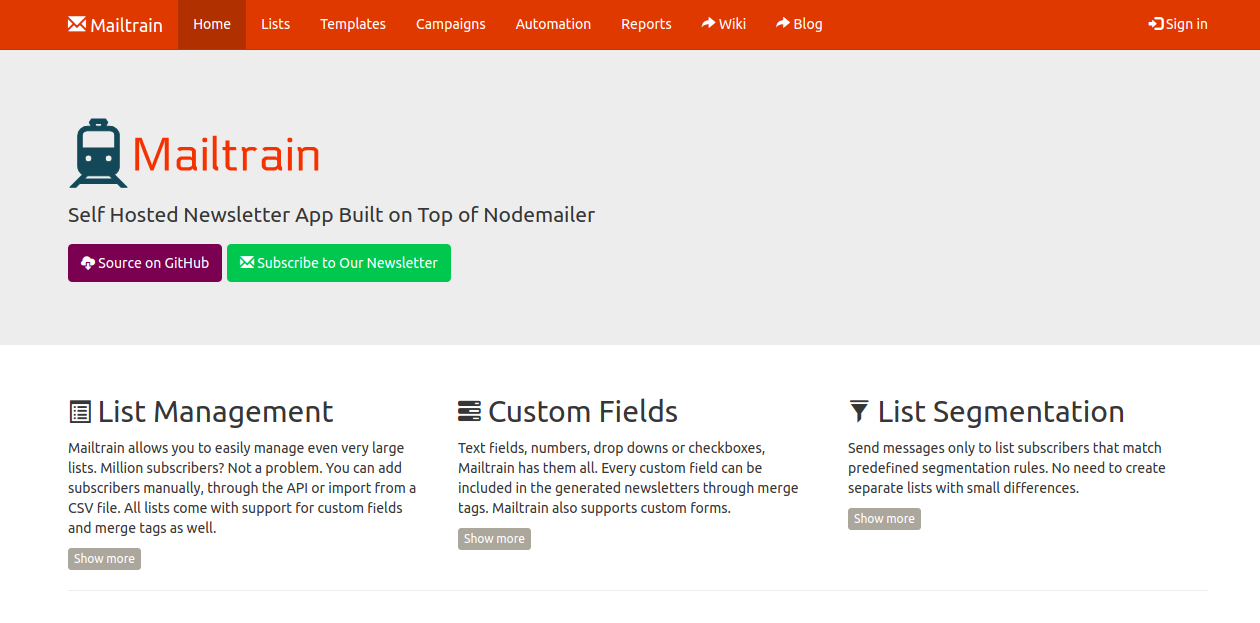
Task: Click the 'Self Hosted Newsletter App' tagline
Action: tap(331, 215)
